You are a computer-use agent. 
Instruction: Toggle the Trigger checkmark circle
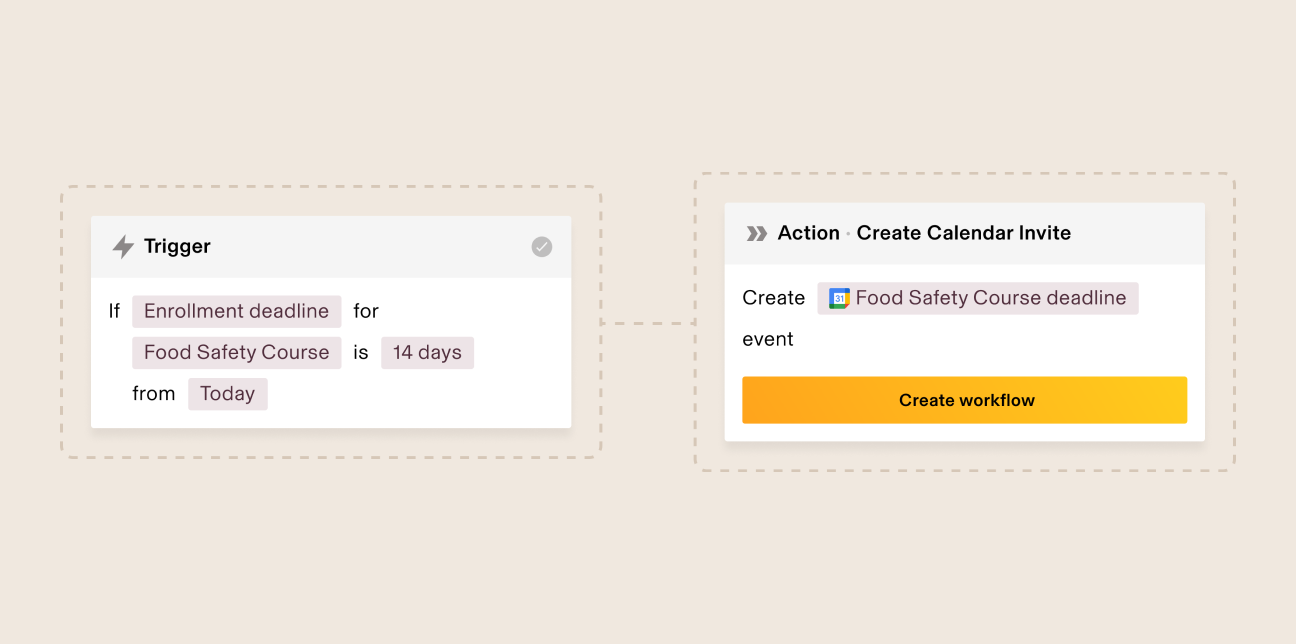541,247
